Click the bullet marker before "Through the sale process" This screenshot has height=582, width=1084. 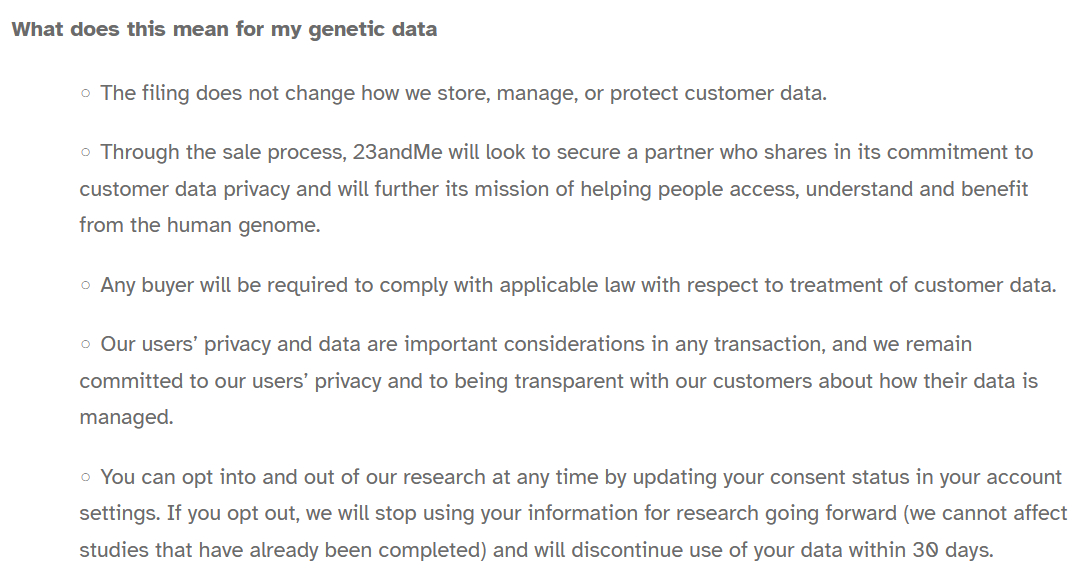[86, 153]
